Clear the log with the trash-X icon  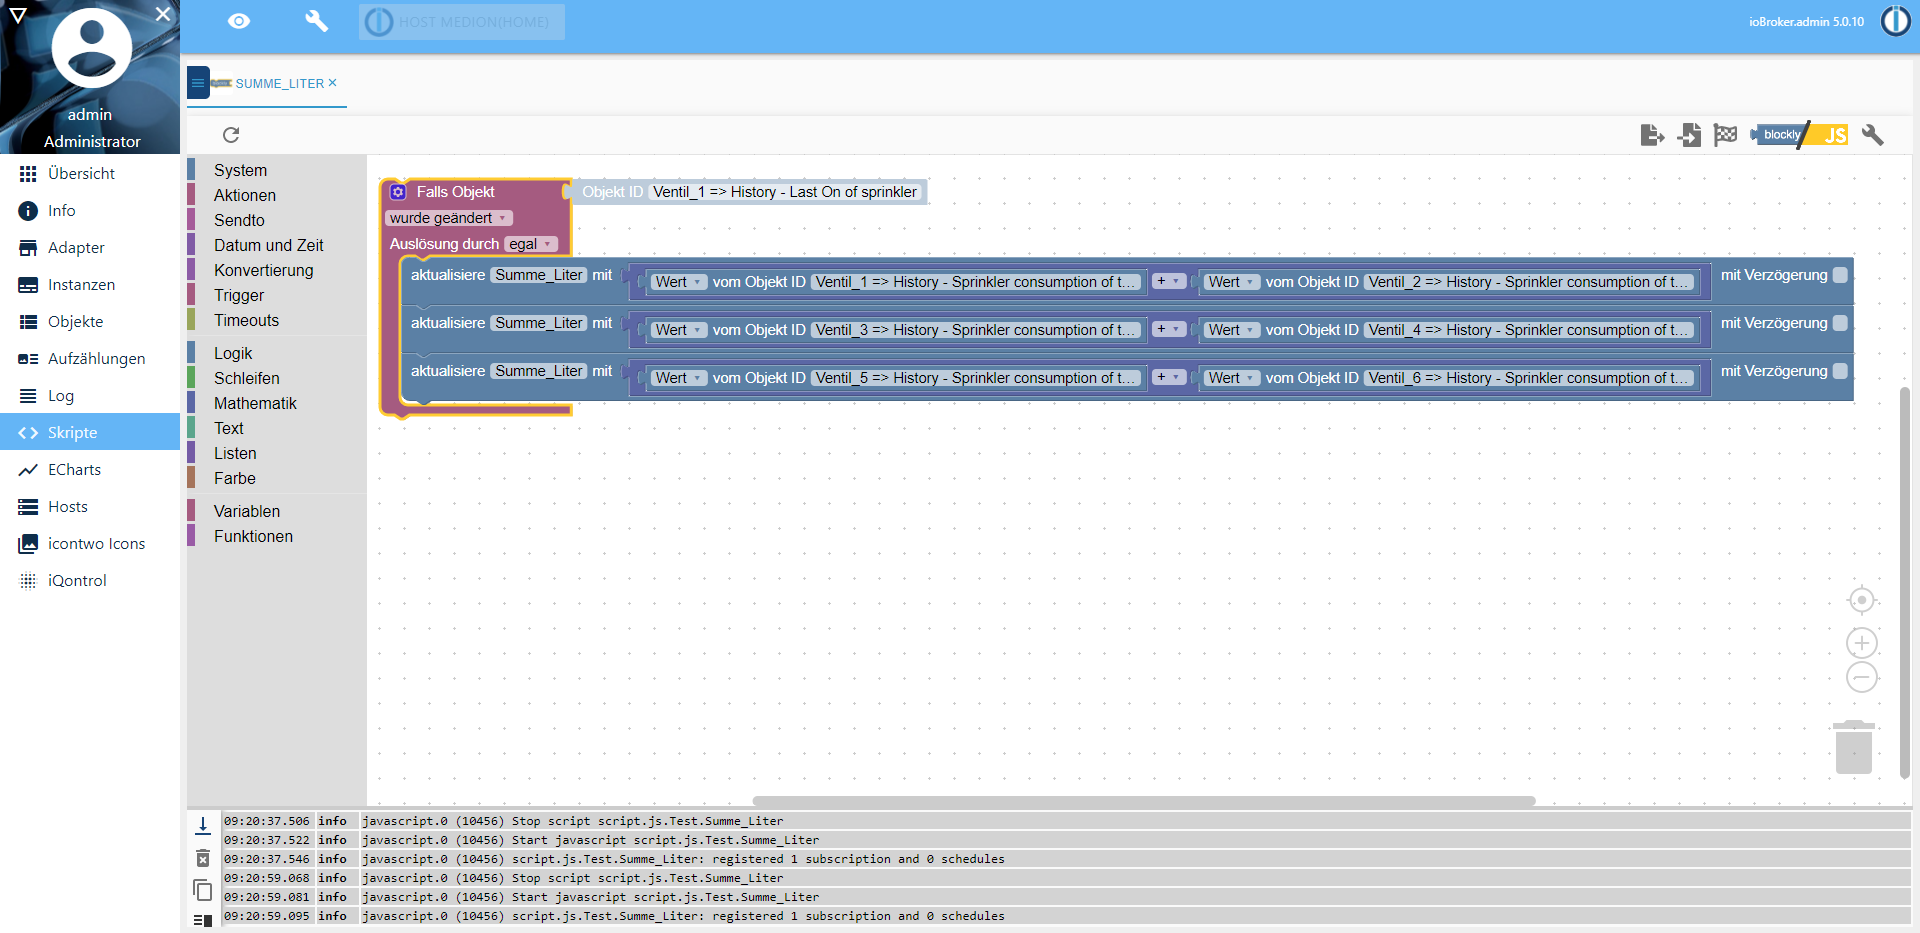pos(202,858)
